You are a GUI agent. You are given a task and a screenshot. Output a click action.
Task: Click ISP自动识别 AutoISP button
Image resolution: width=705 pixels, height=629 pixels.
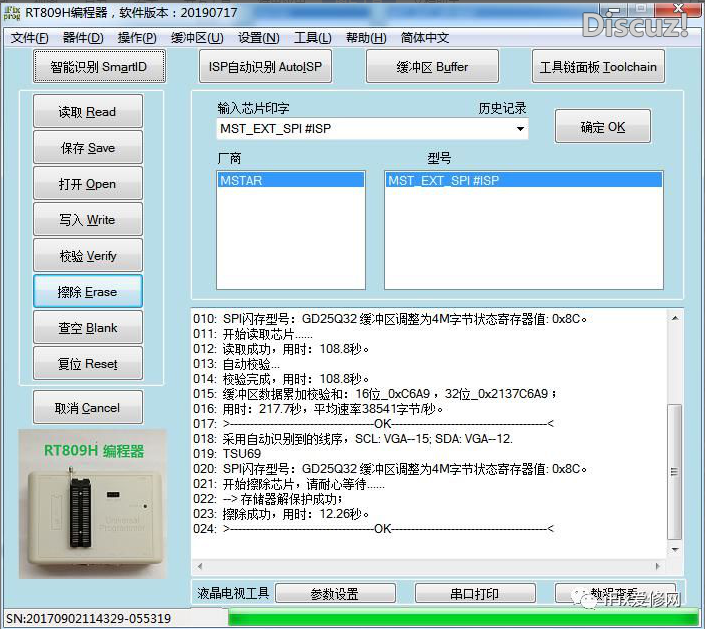coord(265,67)
